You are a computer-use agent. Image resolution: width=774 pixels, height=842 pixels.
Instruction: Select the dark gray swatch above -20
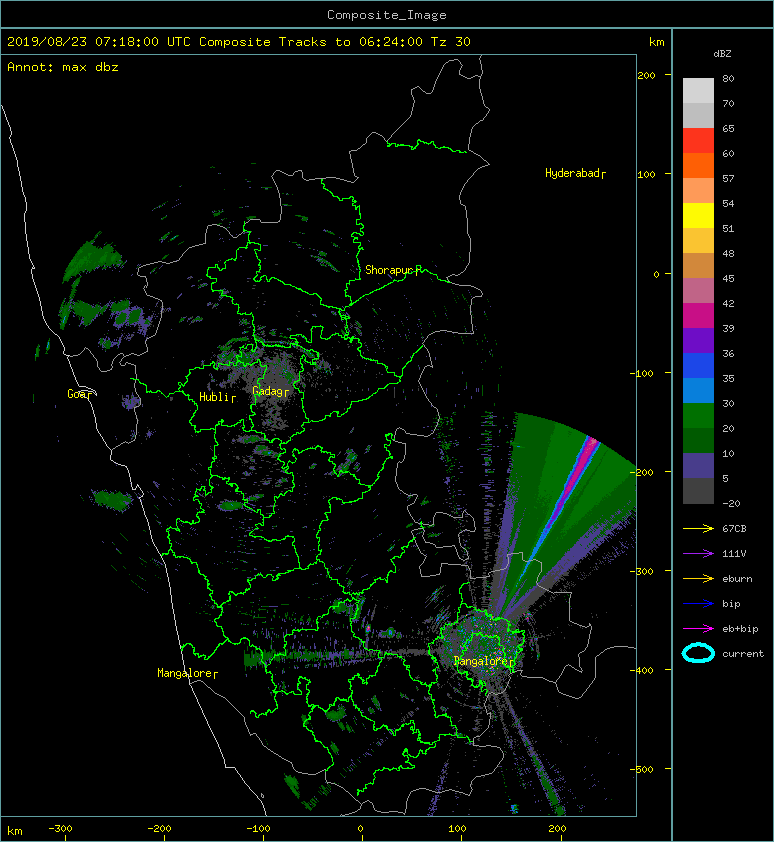[x=698, y=491]
